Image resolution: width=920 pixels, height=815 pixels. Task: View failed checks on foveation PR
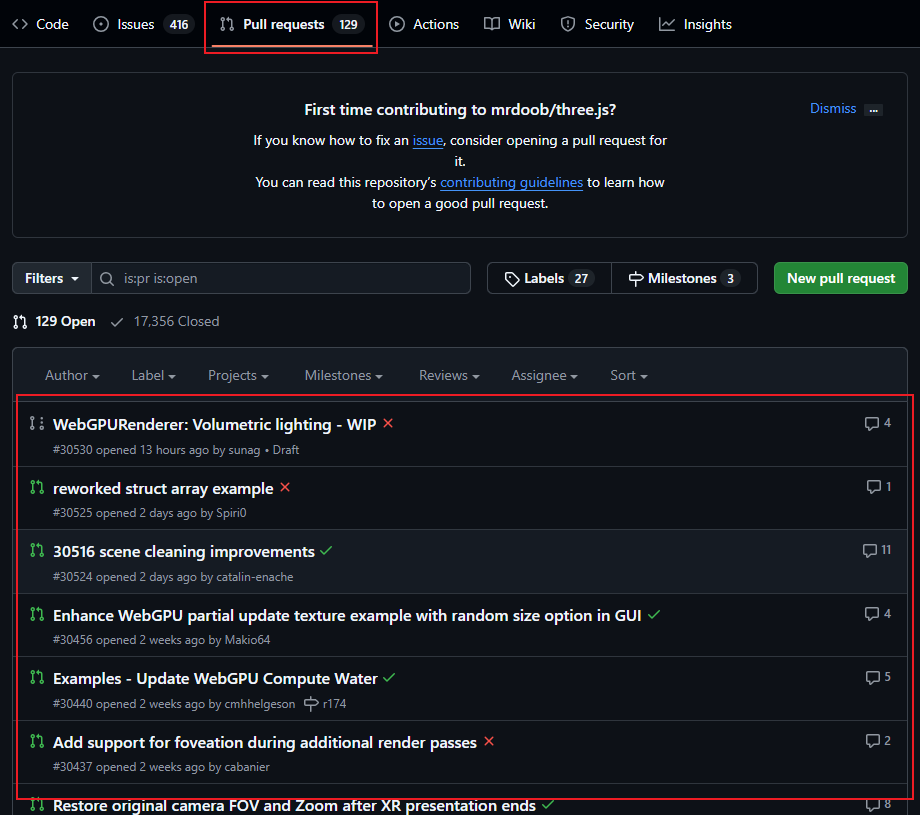[489, 742]
